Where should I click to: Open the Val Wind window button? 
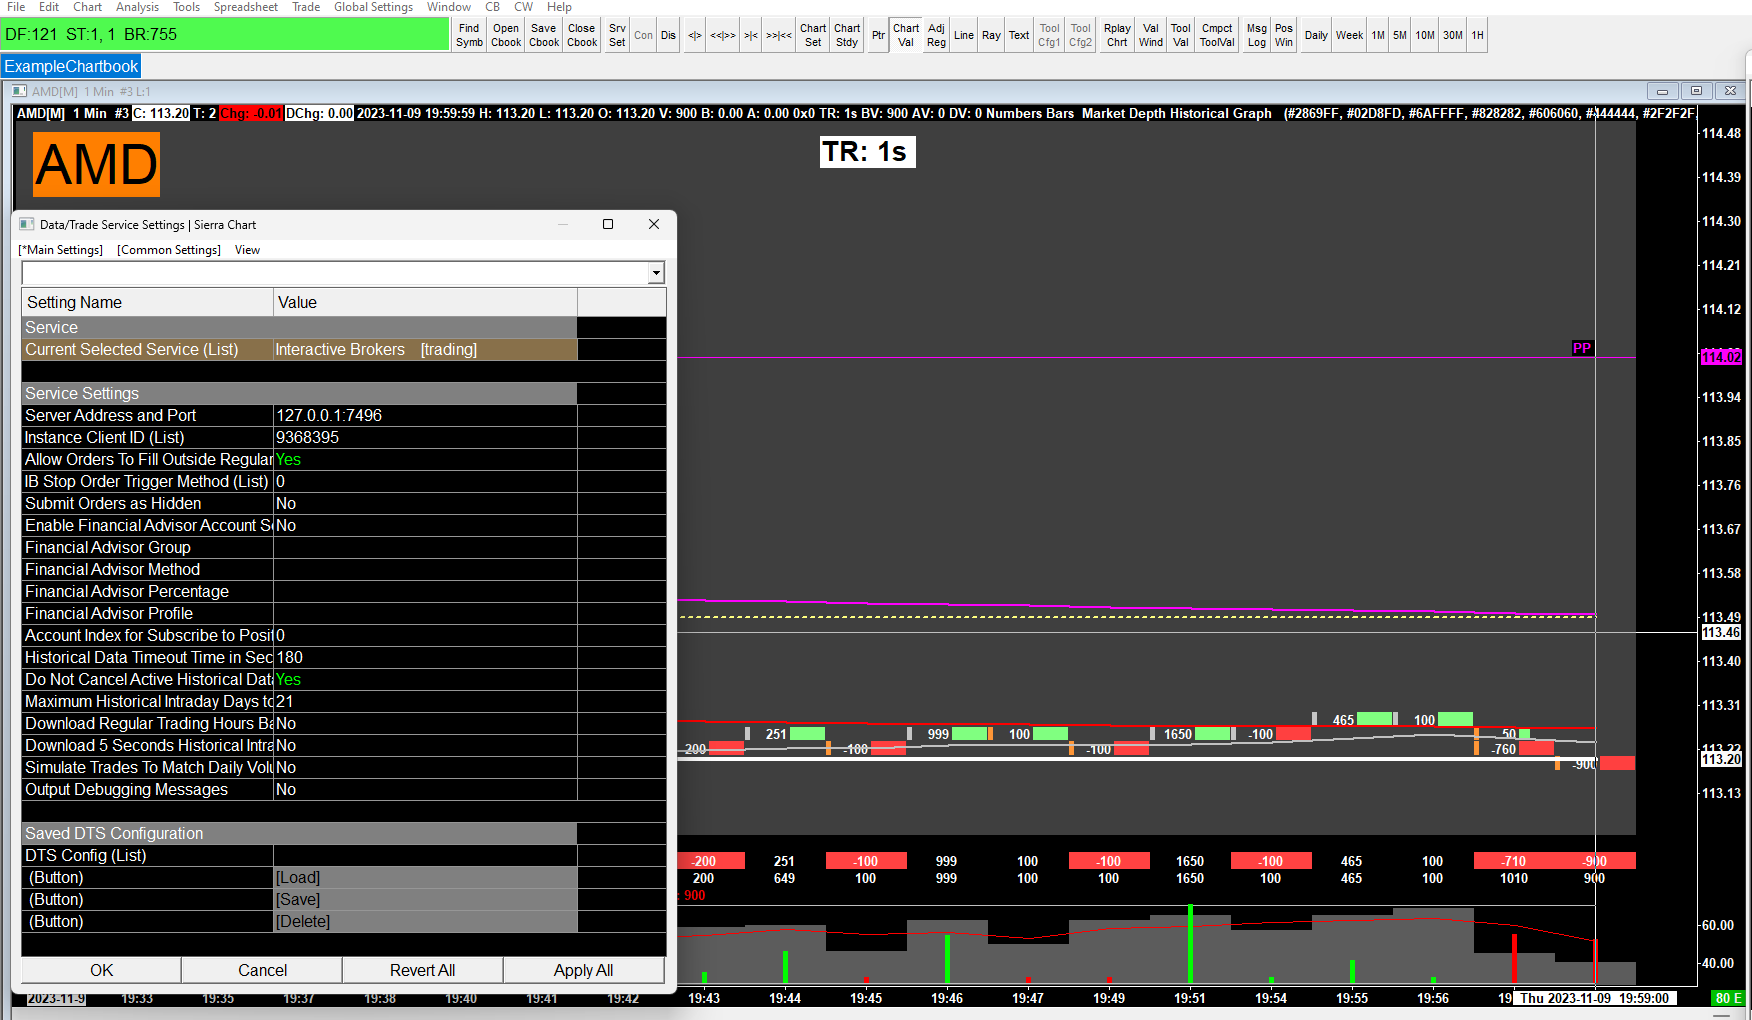point(1151,35)
